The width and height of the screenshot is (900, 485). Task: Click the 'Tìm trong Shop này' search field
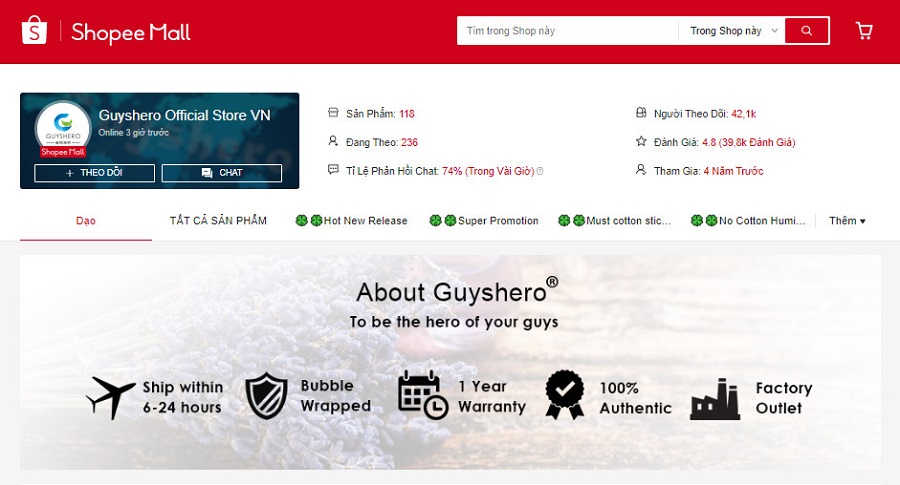pos(567,31)
